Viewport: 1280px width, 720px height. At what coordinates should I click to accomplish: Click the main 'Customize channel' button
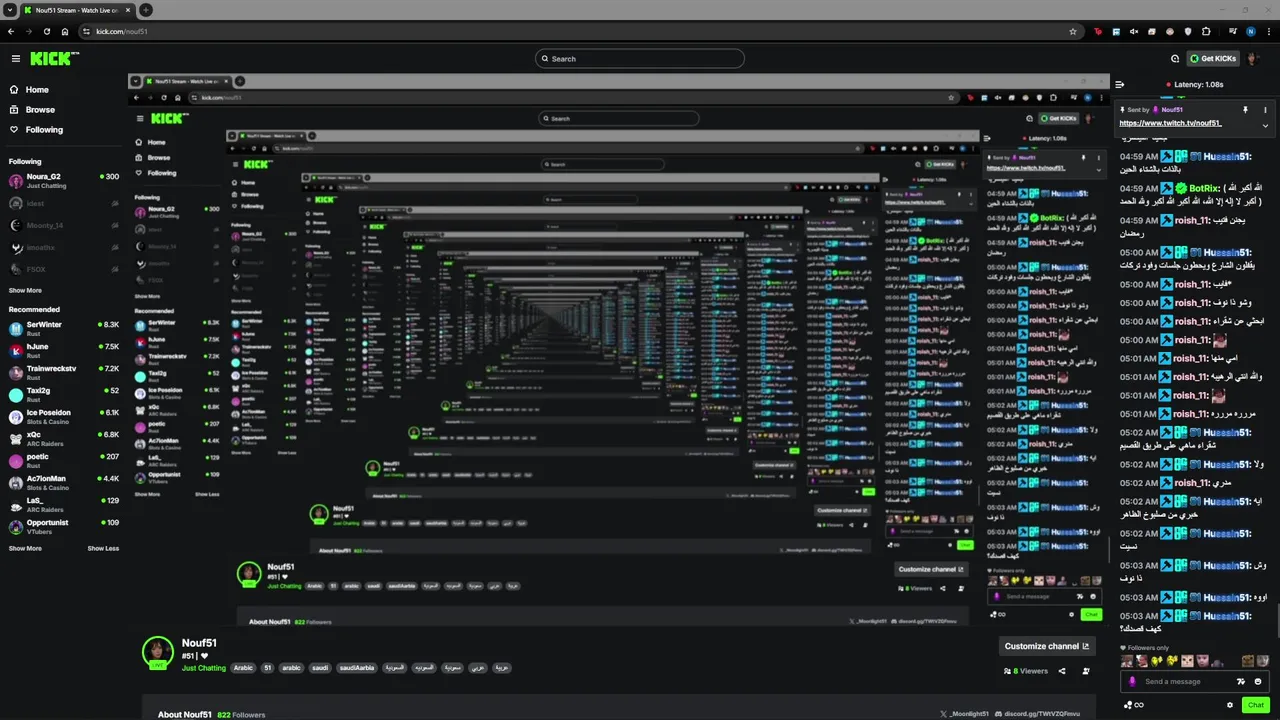[x=1046, y=646]
